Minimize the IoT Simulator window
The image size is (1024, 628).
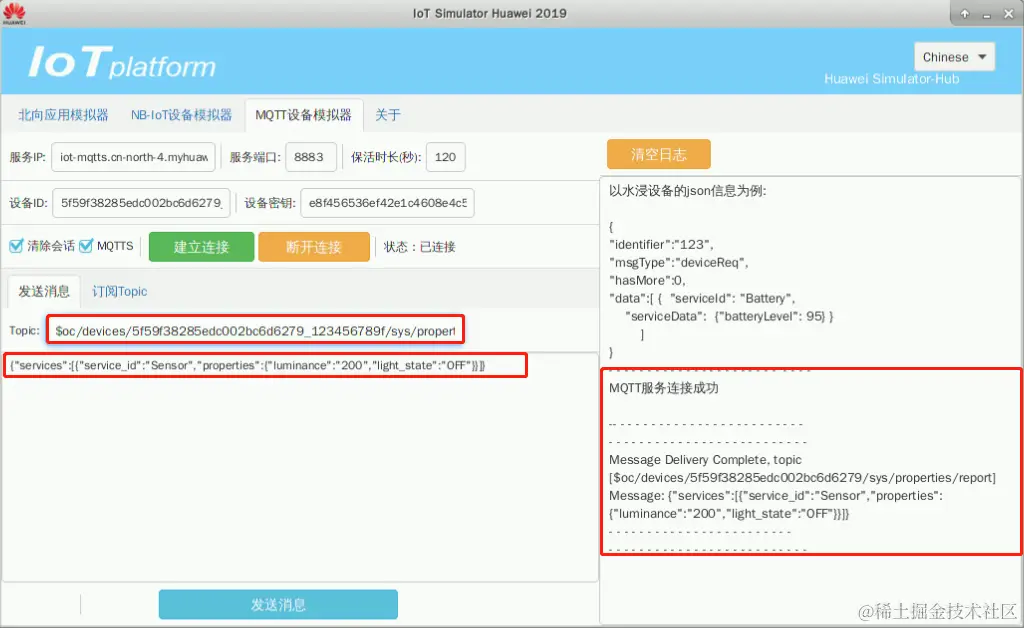(987, 14)
